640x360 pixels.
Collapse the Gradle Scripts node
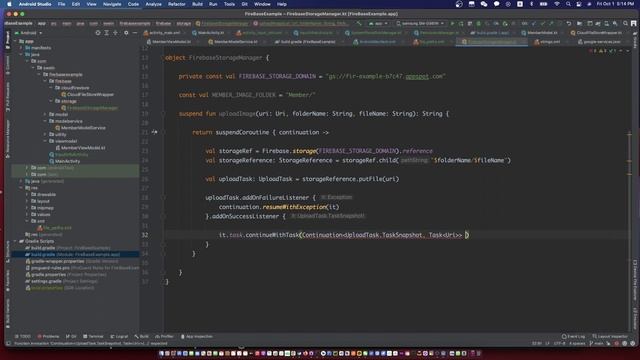pos(16,241)
